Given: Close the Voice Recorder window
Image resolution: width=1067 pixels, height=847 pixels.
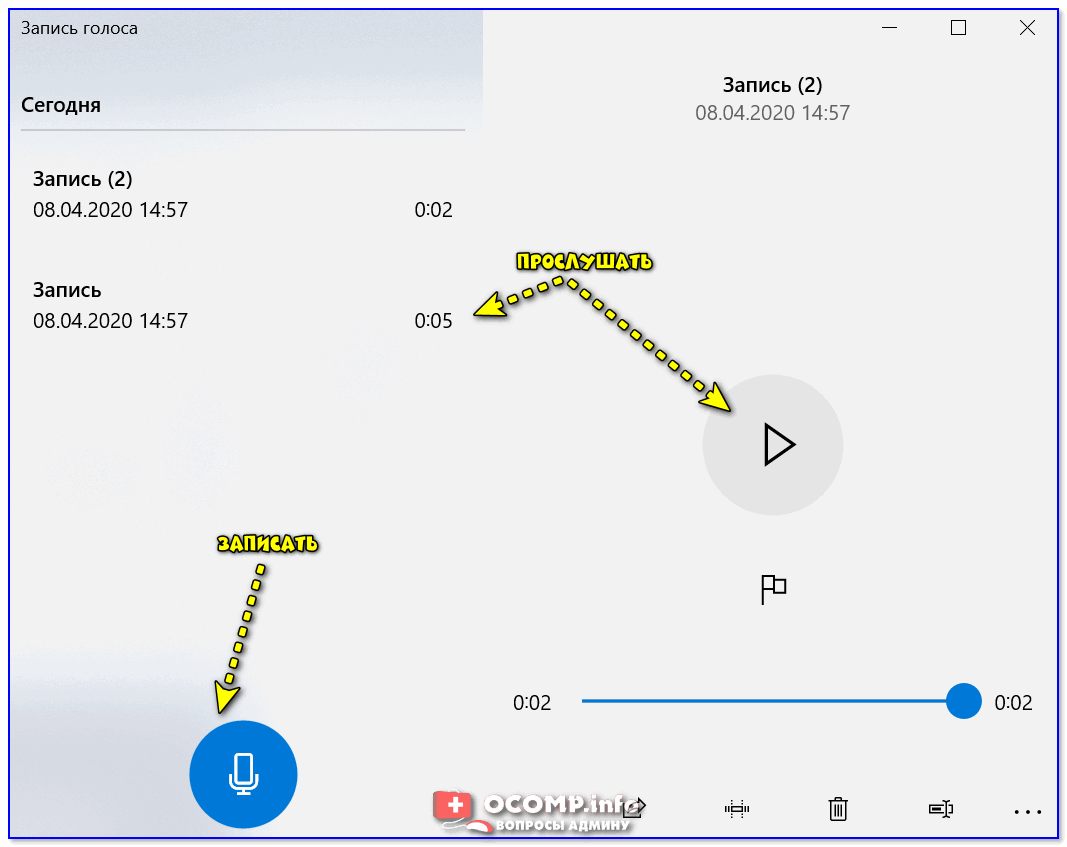Looking at the screenshot, I should (x=1027, y=28).
